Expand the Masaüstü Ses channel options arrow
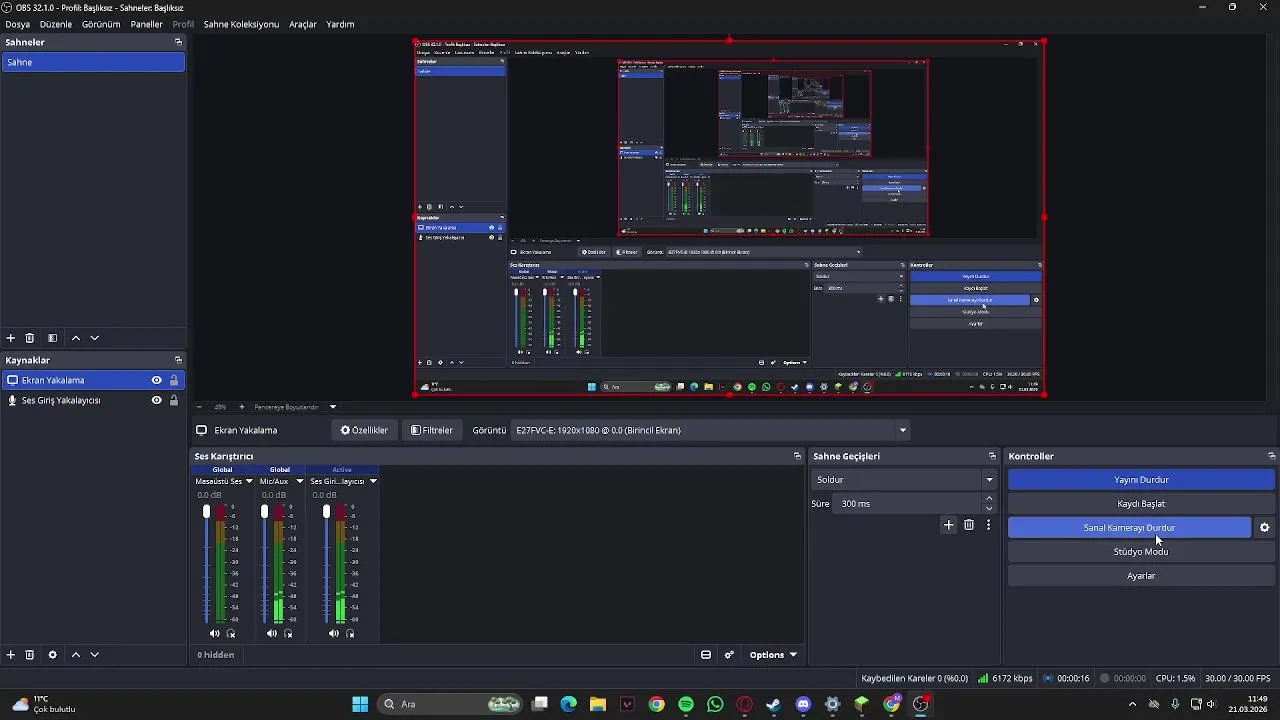The width and height of the screenshot is (1280, 720). pos(249,481)
